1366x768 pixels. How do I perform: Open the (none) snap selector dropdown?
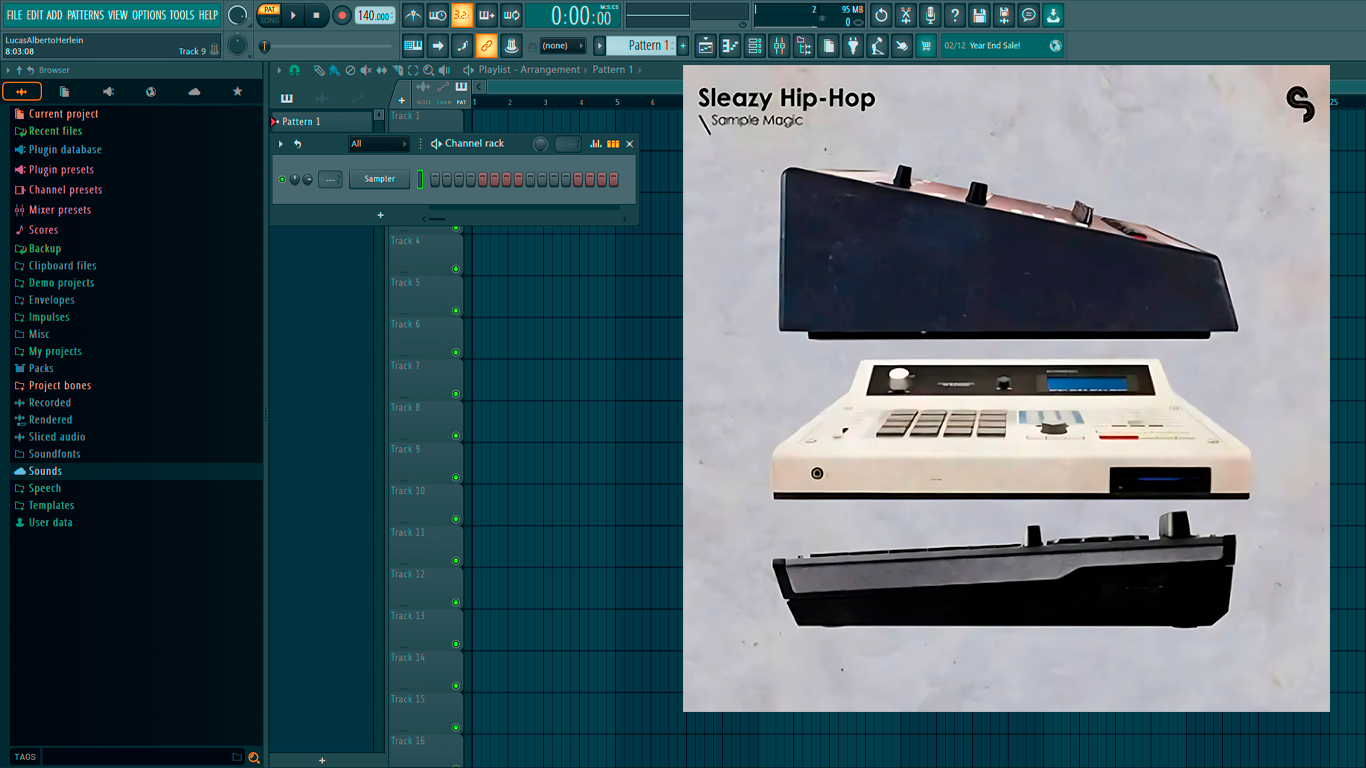pos(563,45)
